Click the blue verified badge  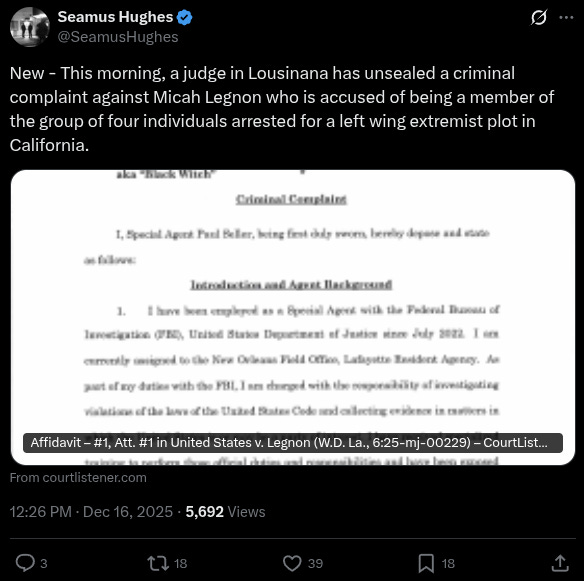[184, 18]
